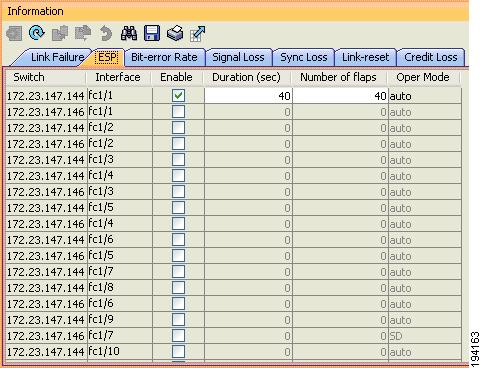Click the Enable column header
This screenshot has height=368, width=482.
tap(178, 77)
